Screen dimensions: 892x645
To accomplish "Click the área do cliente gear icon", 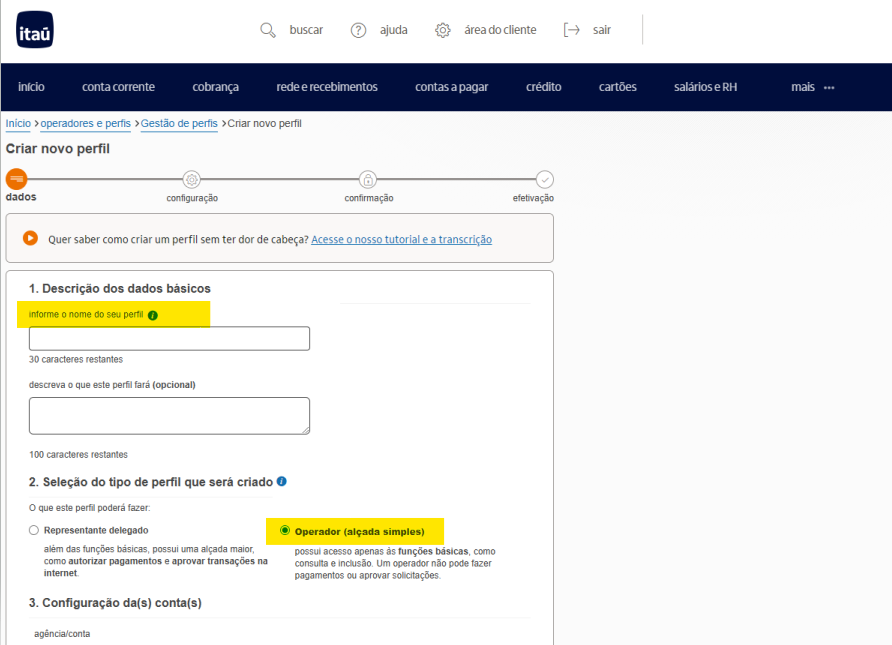I will [x=443, y=30].
